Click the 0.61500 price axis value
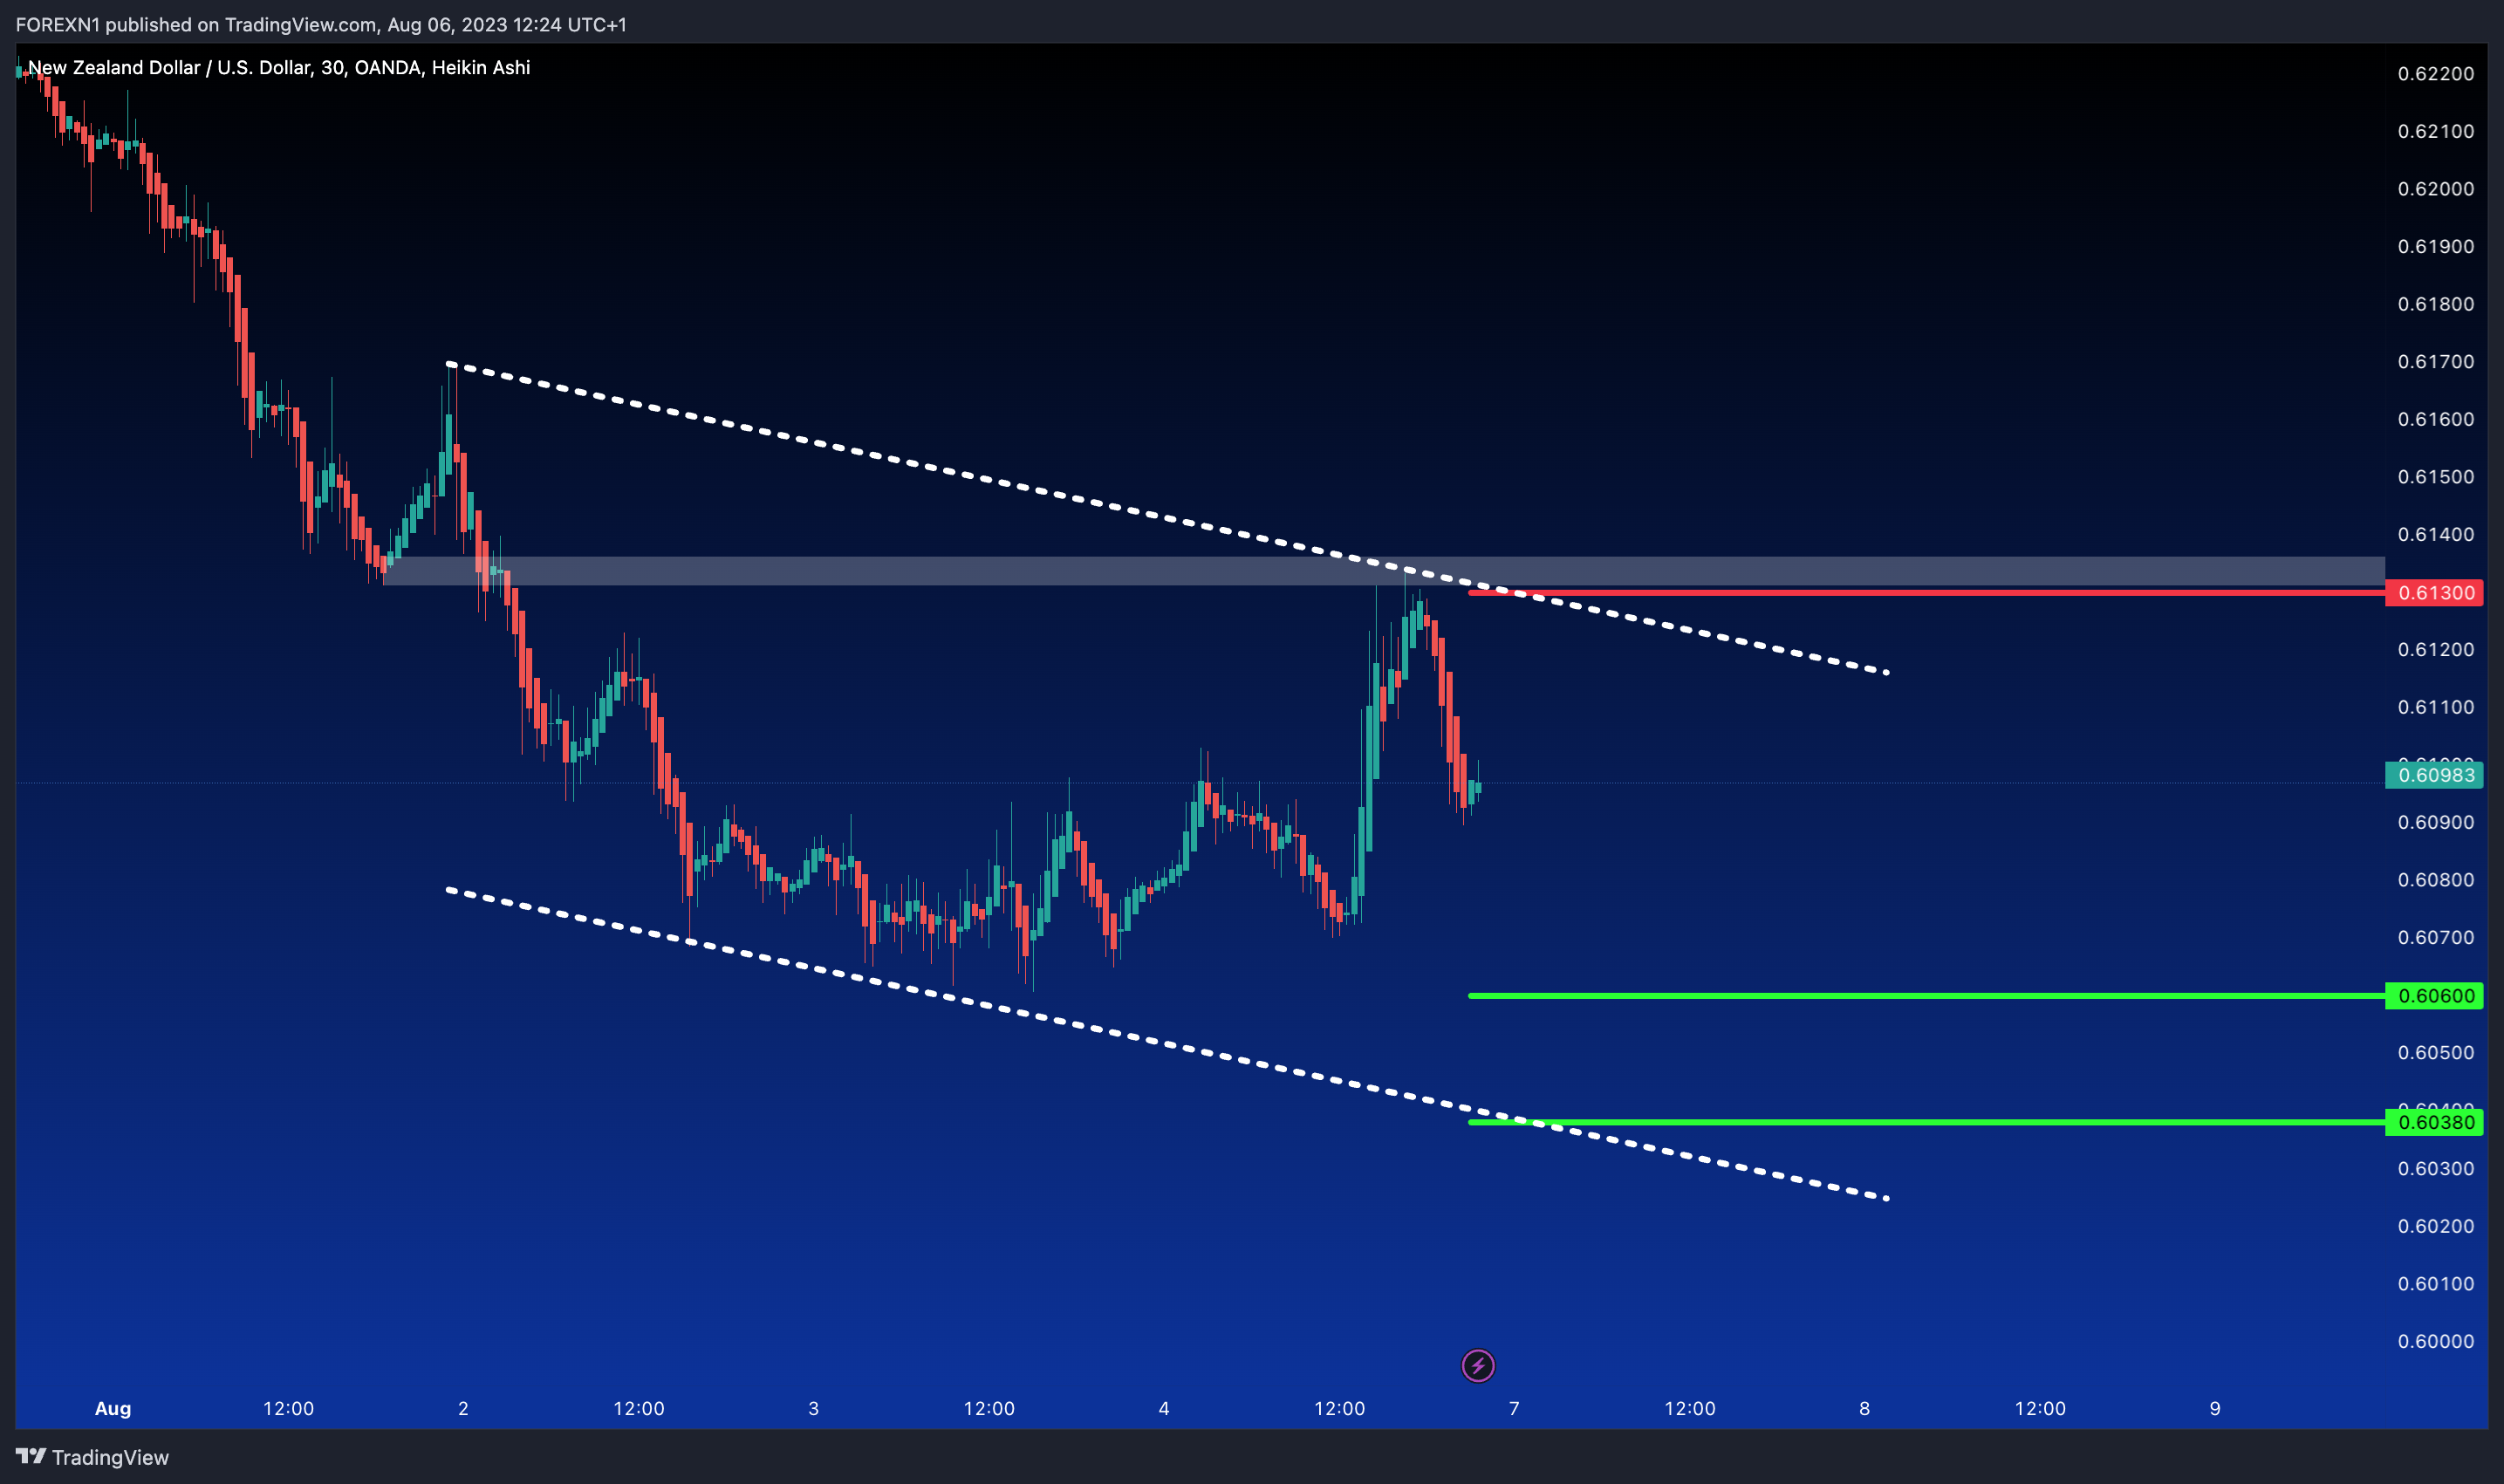Viewport: 2504px width, 1484px height. (x=2436, y=477)
